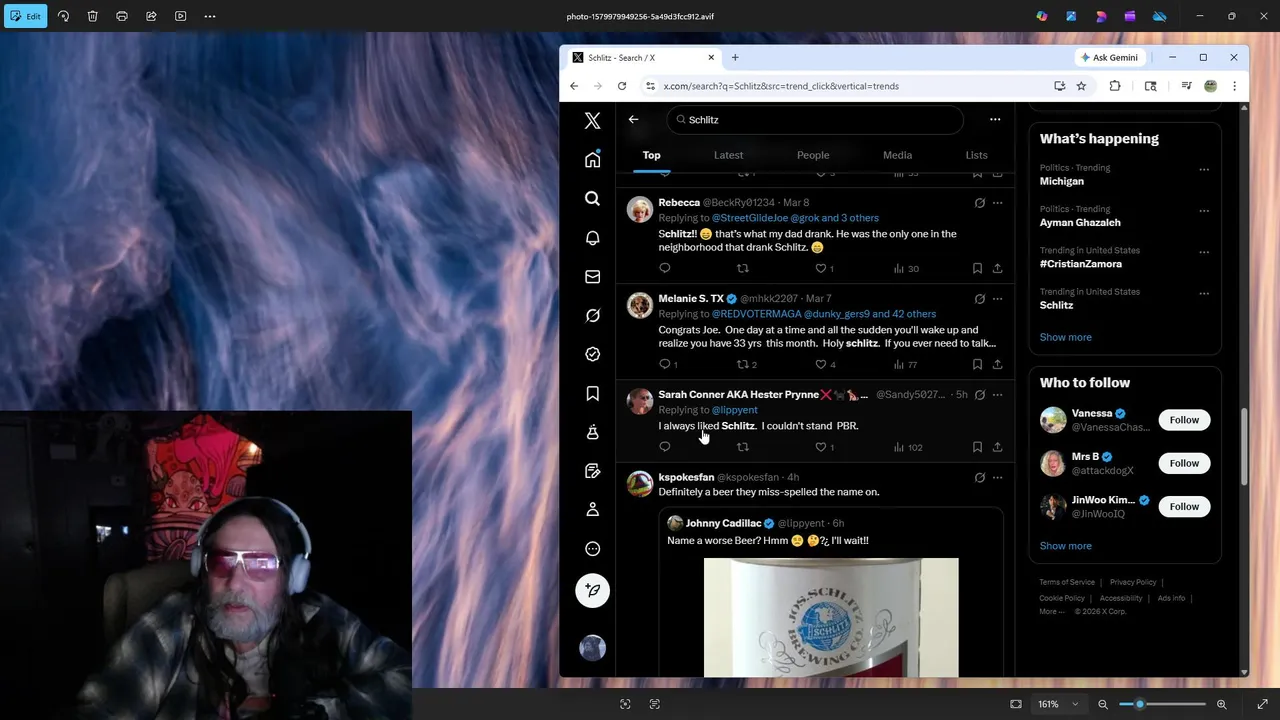Click the Edit button in Photos toolbar
1280x720 pixels.
click(x=26, y=16)
